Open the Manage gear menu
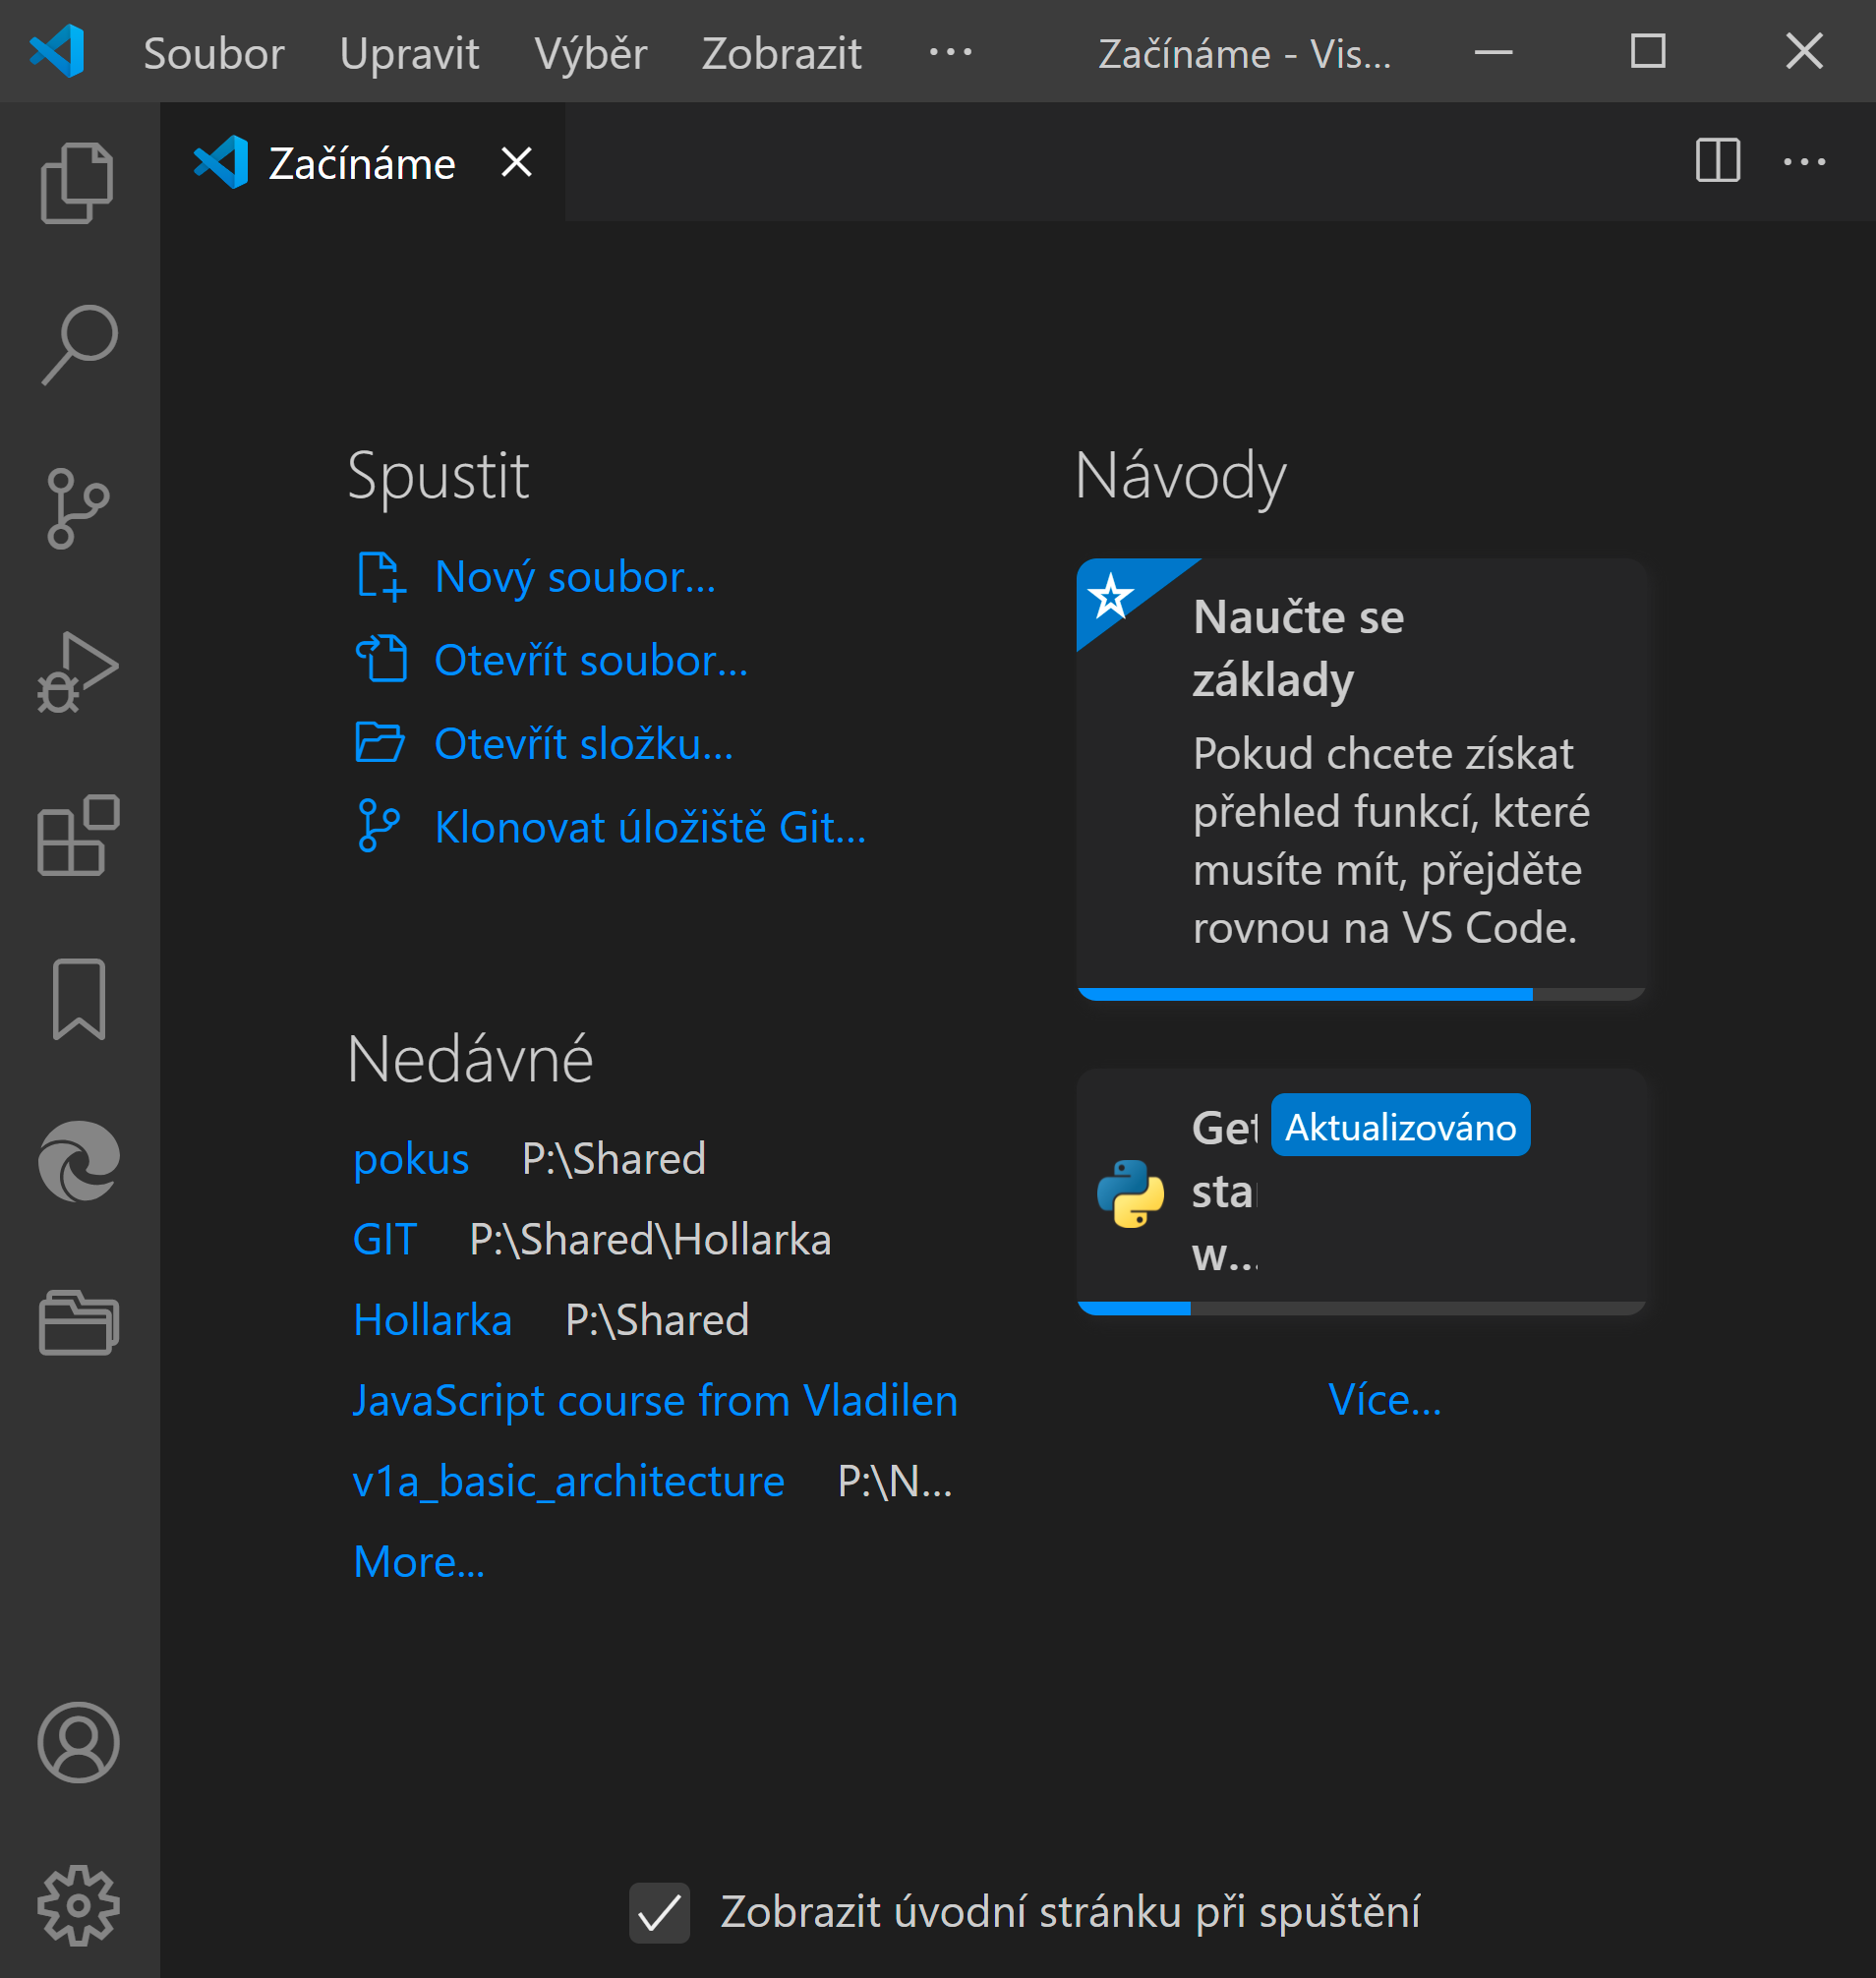This screenshot has width=1876, height=1978. point(78,1905)
